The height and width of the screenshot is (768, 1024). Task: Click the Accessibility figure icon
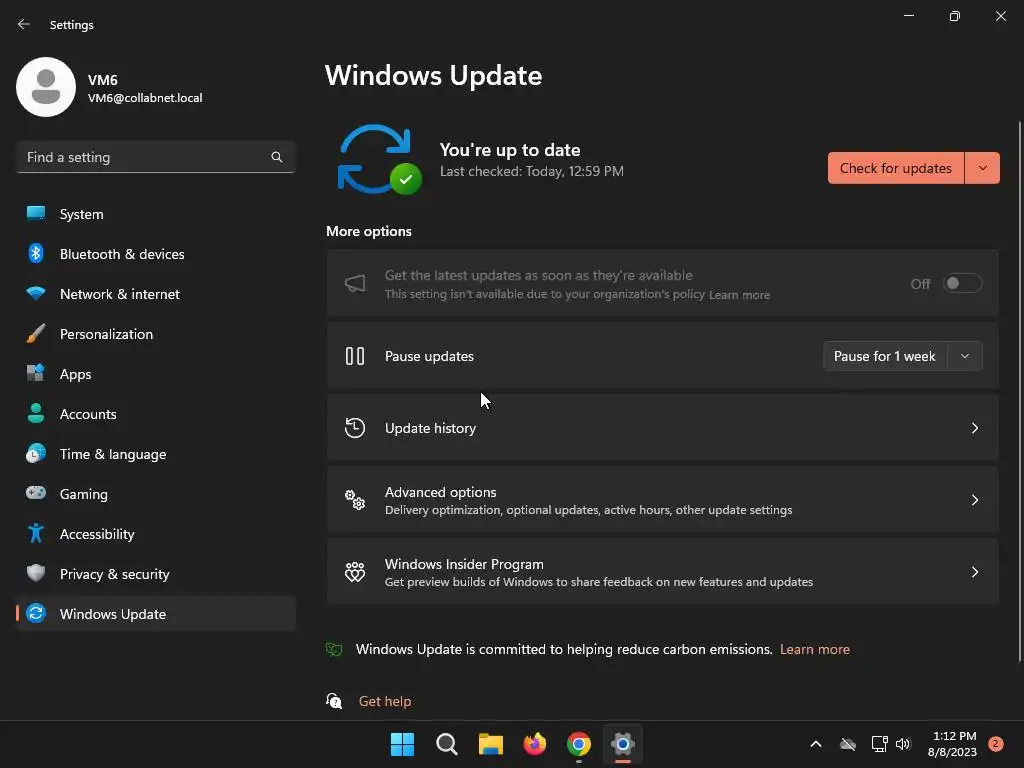(x=36, y=533)
